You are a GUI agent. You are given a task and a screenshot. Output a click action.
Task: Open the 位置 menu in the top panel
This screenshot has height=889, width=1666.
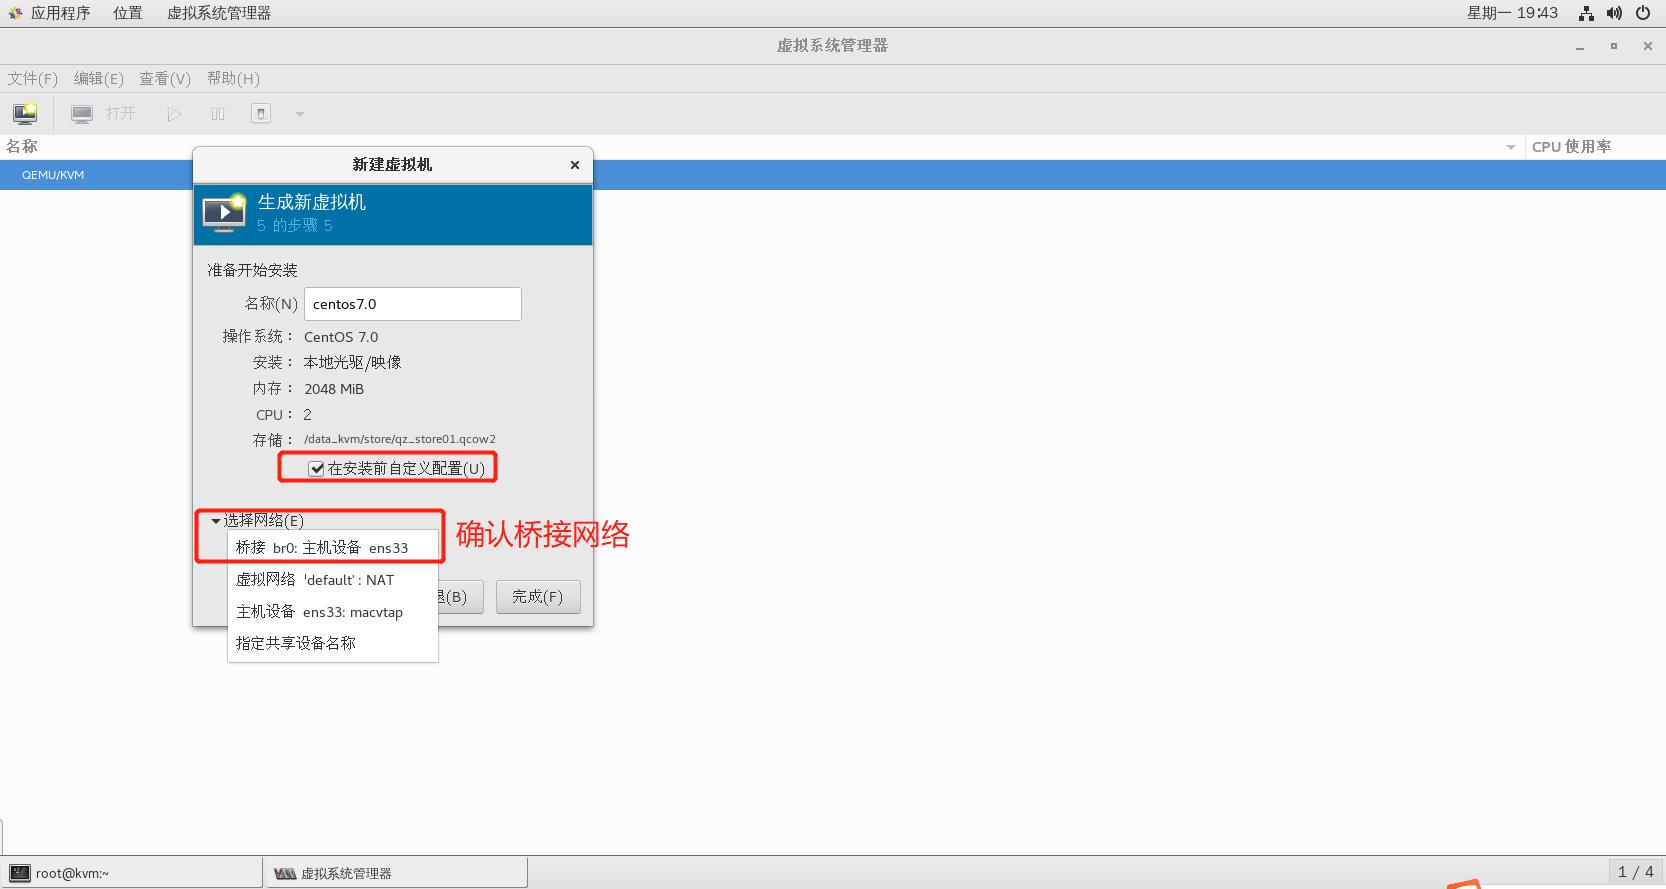(x=128, y=13)
